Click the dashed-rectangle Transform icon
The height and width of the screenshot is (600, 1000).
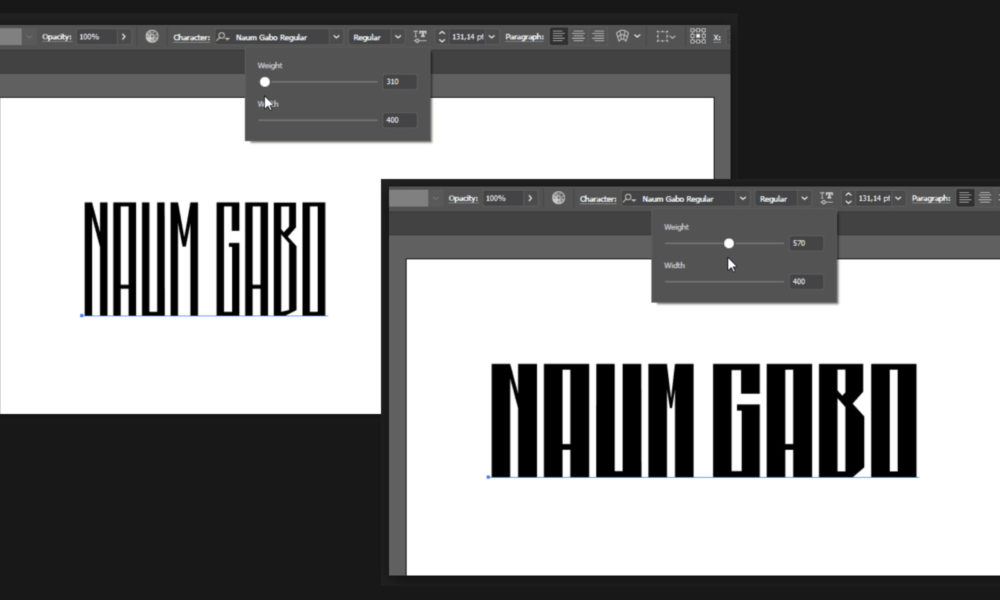click(x=661, y=36)
